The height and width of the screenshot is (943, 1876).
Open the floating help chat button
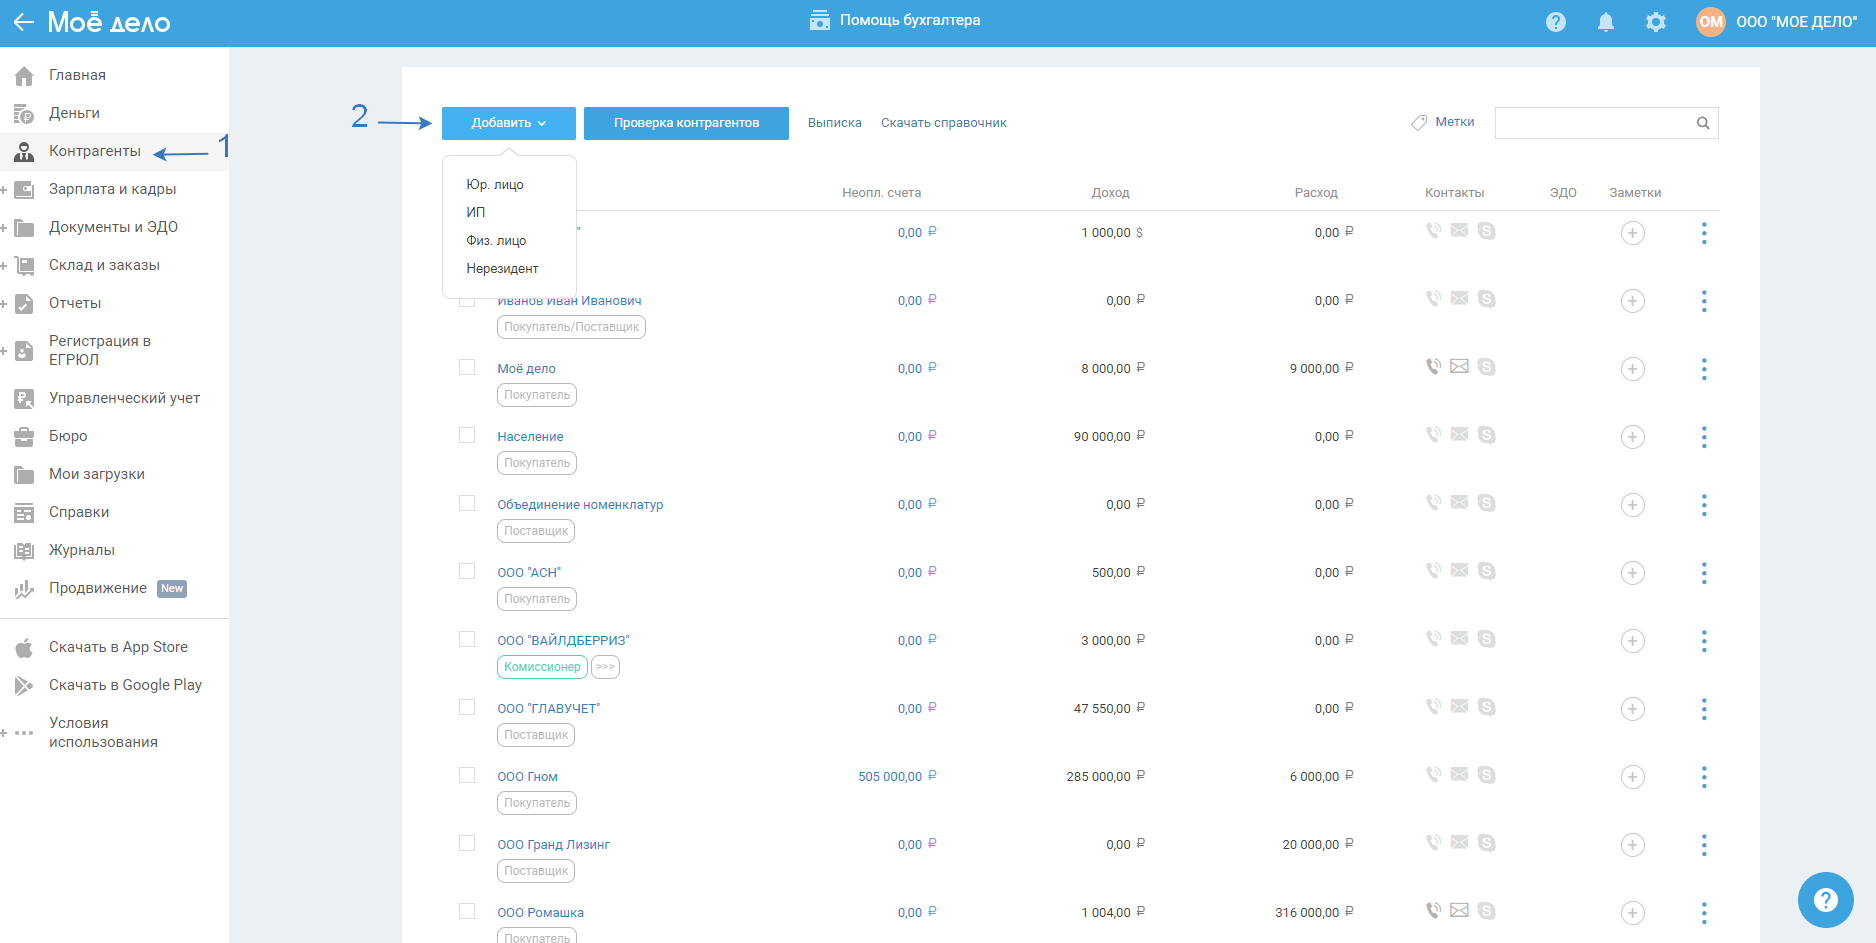(1825, 900)
